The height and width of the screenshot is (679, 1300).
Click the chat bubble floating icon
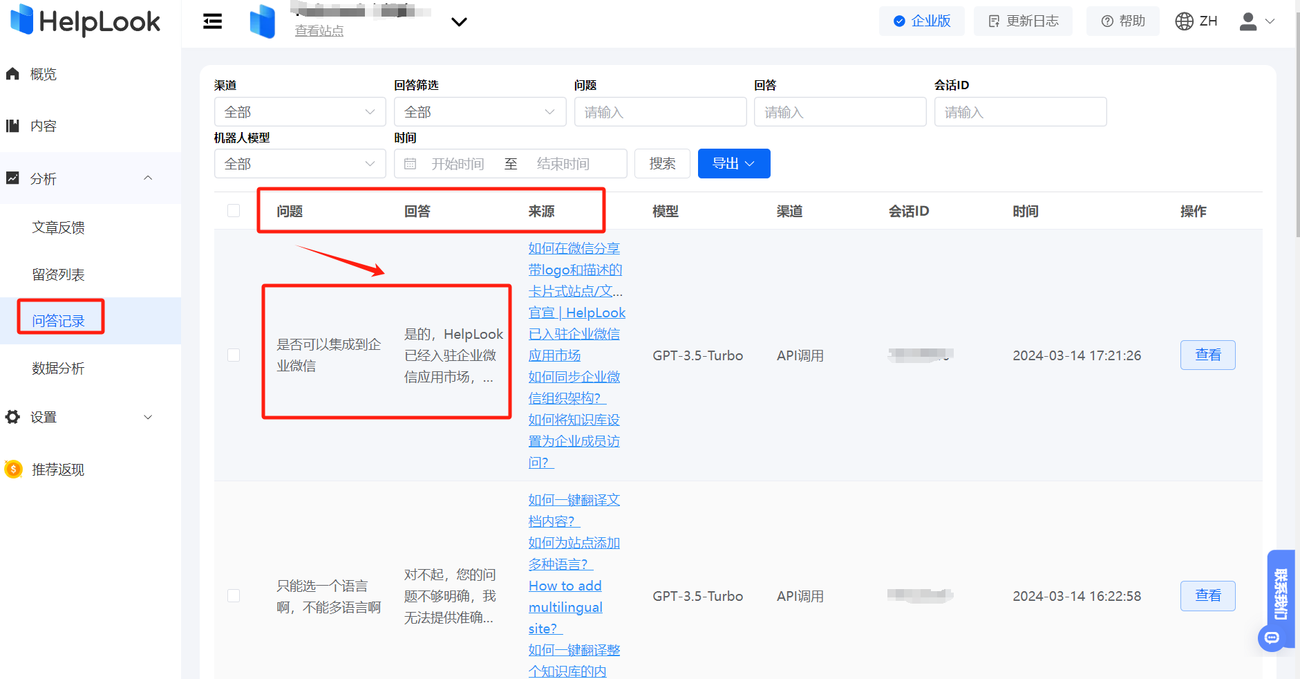[x=1271, y=637]
